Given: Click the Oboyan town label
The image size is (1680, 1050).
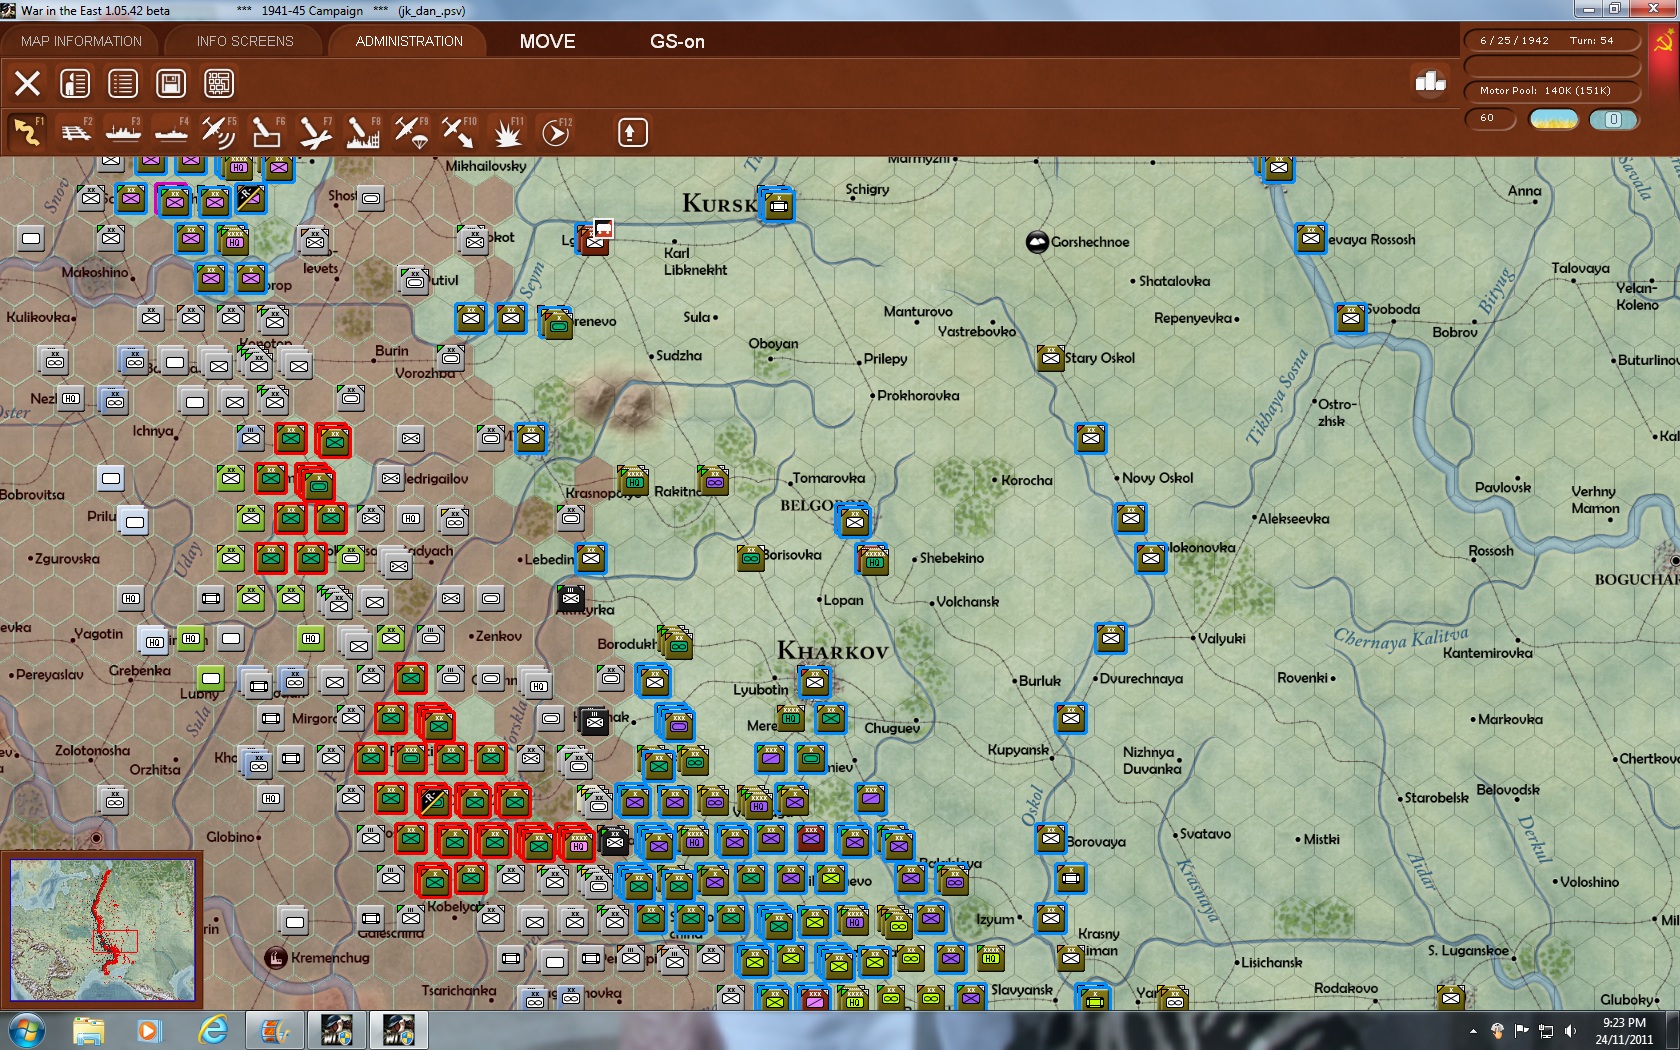Looking at the screenshot, I should (x=773, y=344).
